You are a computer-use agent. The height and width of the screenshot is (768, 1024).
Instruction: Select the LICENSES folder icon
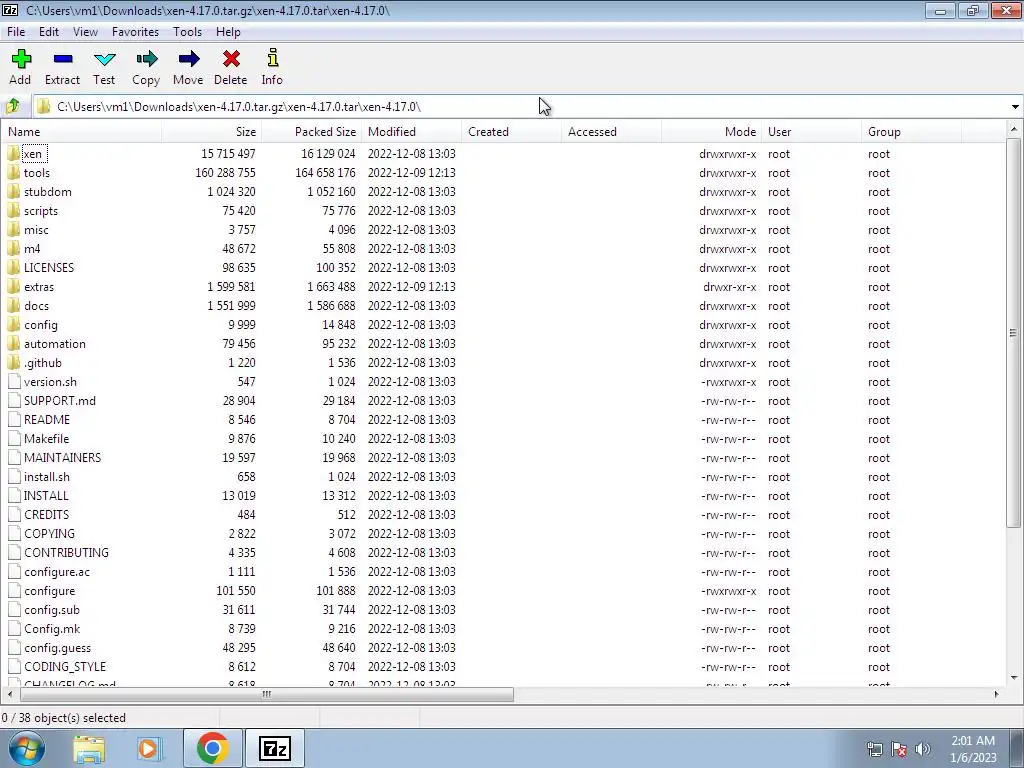click(x=14, y=267)
